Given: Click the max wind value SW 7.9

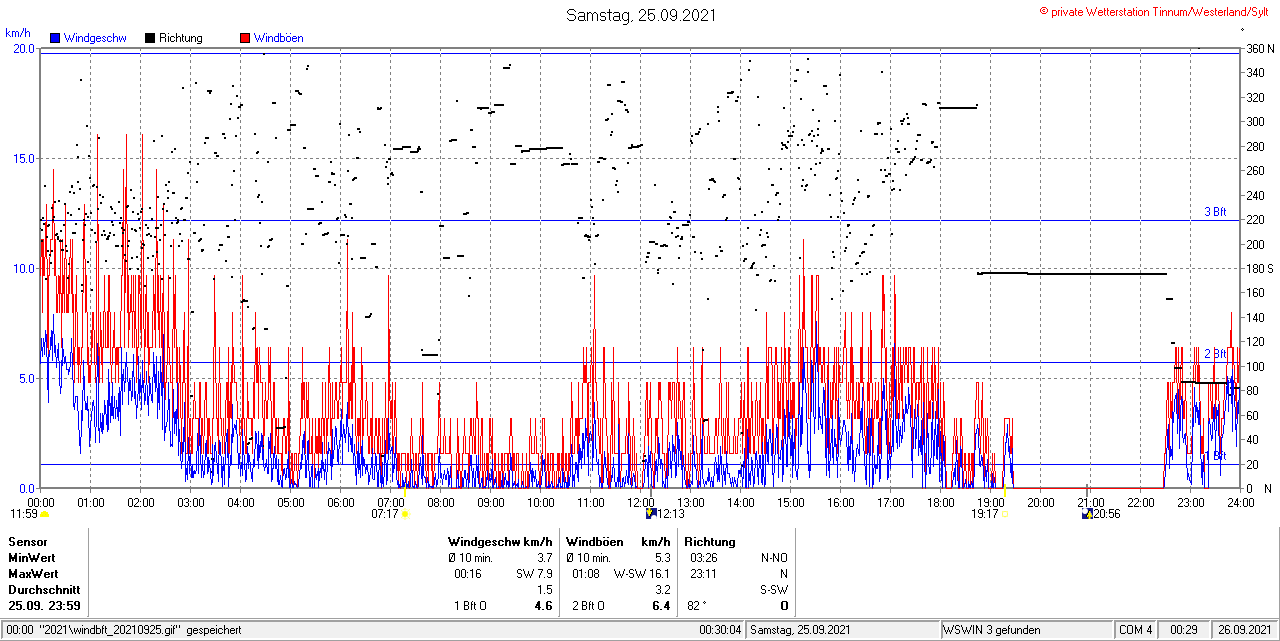Looking at the screenshot, I should [x=535, y=574].
